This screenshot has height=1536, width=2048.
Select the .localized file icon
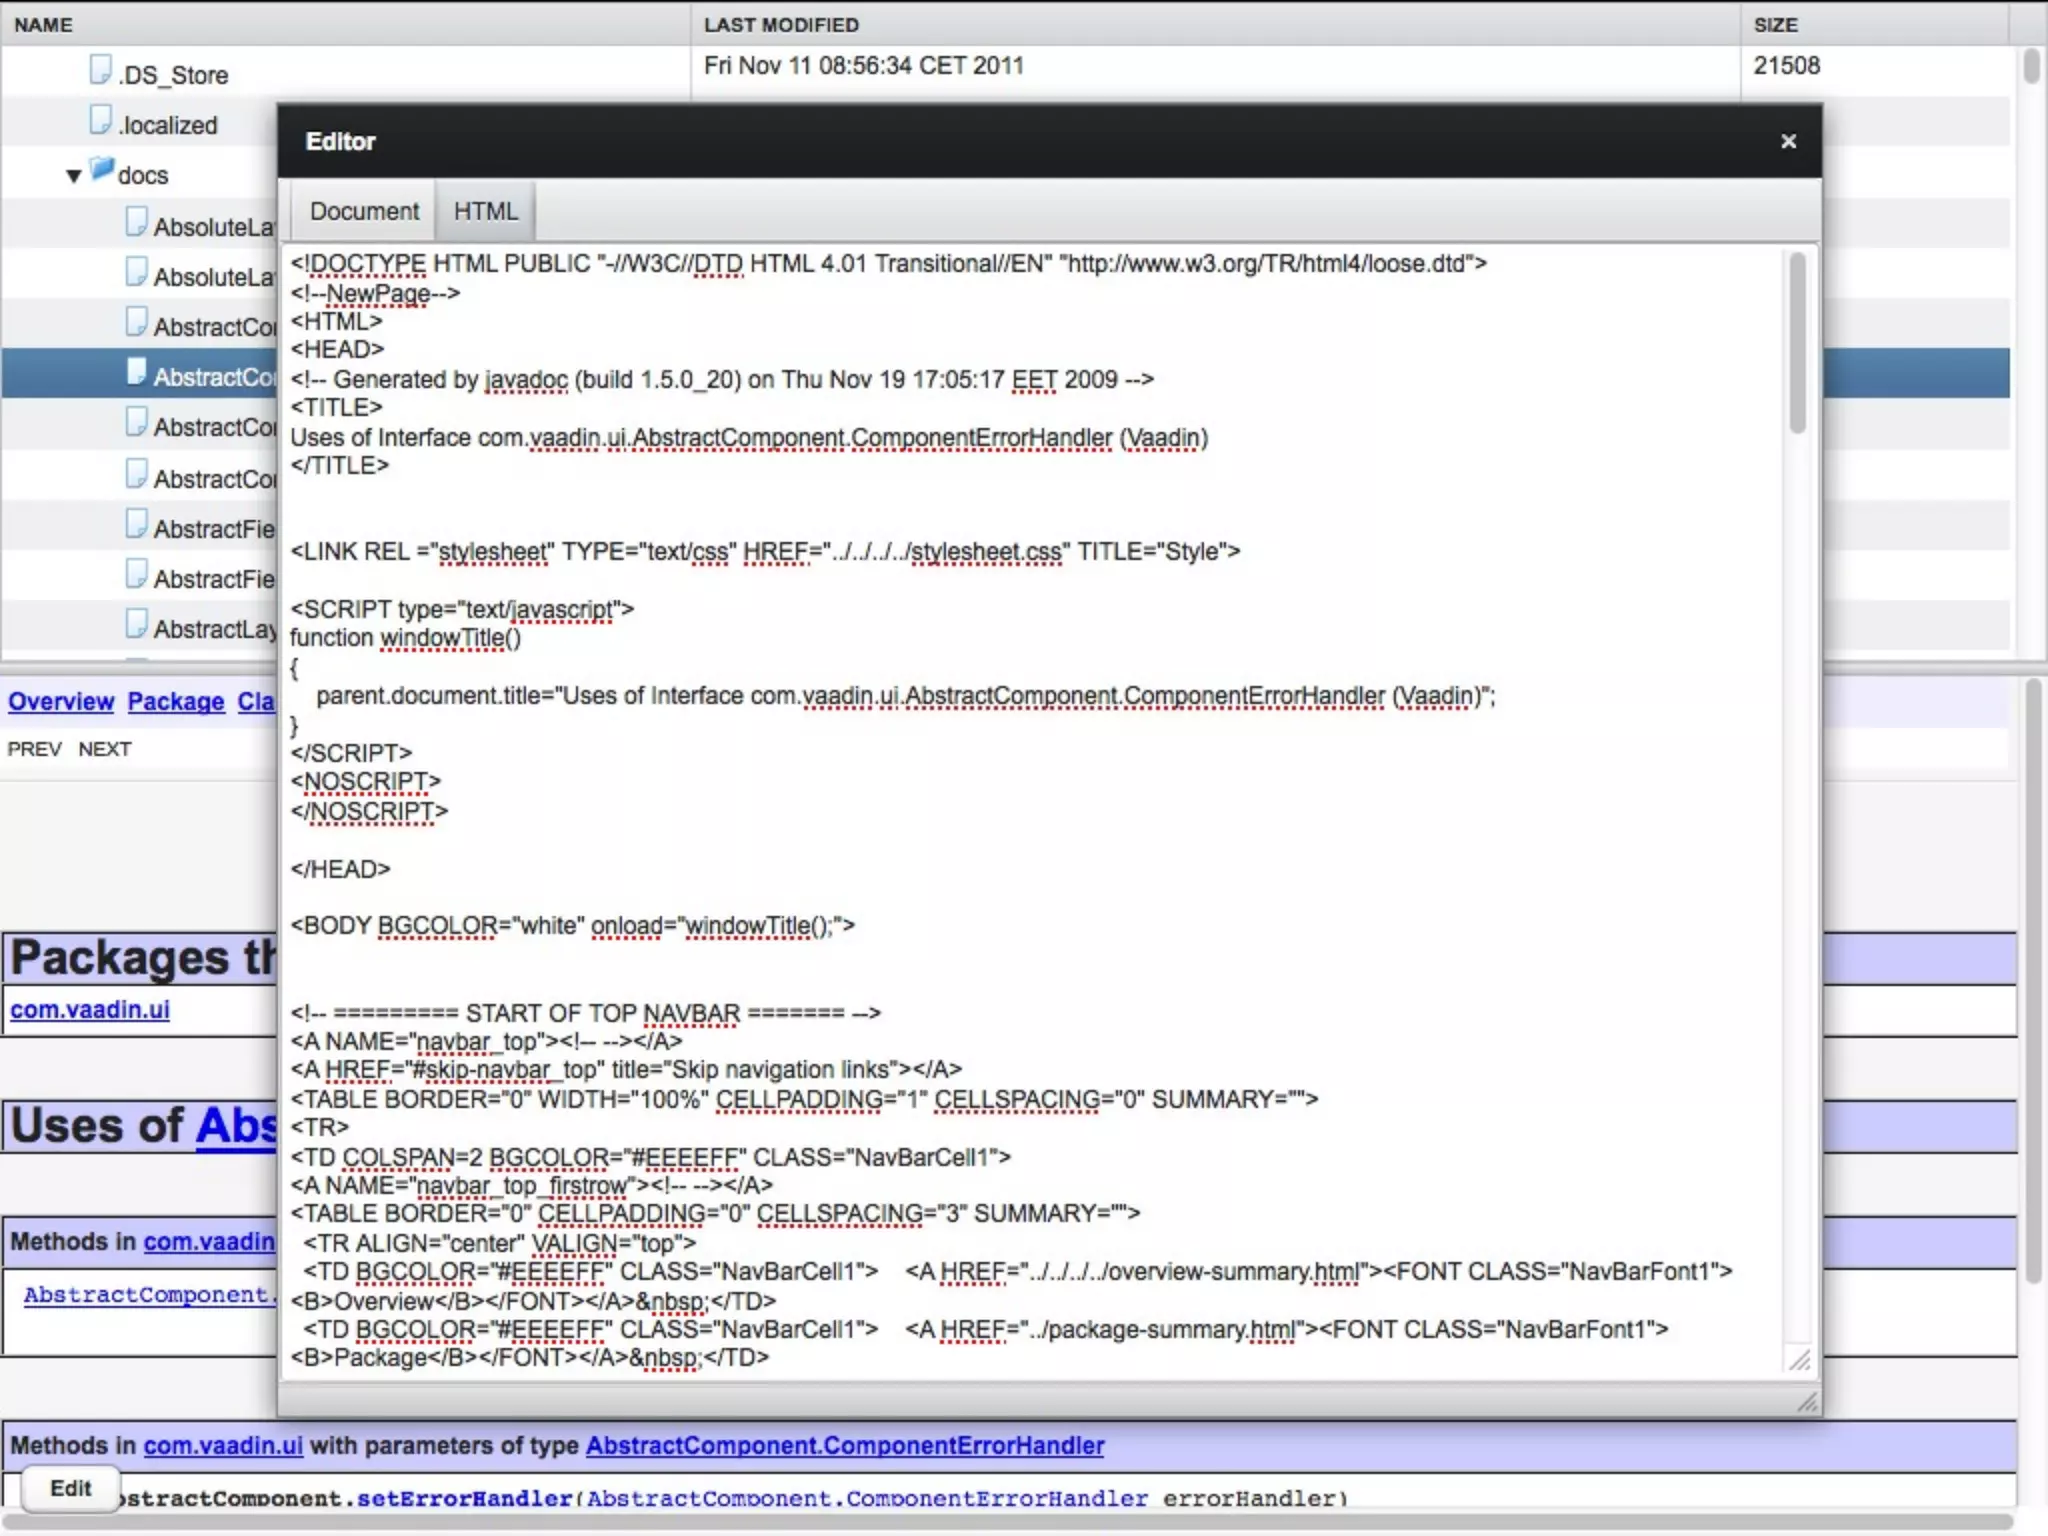click(x=100, y=120)
